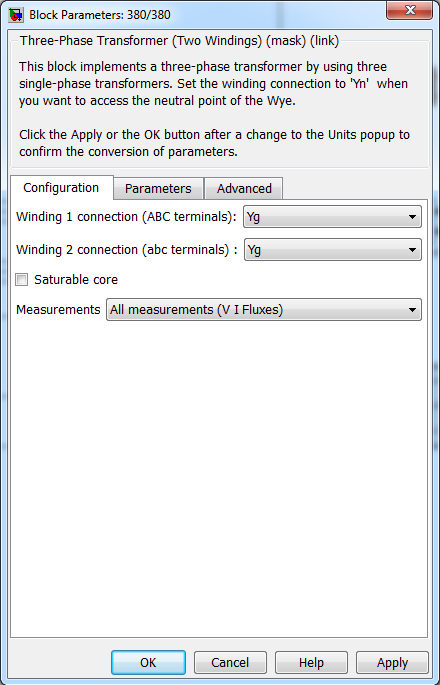Switch to the Advanced tab
Screen dimensions: 440x685
pyautogui.click(x=244, y=189)
